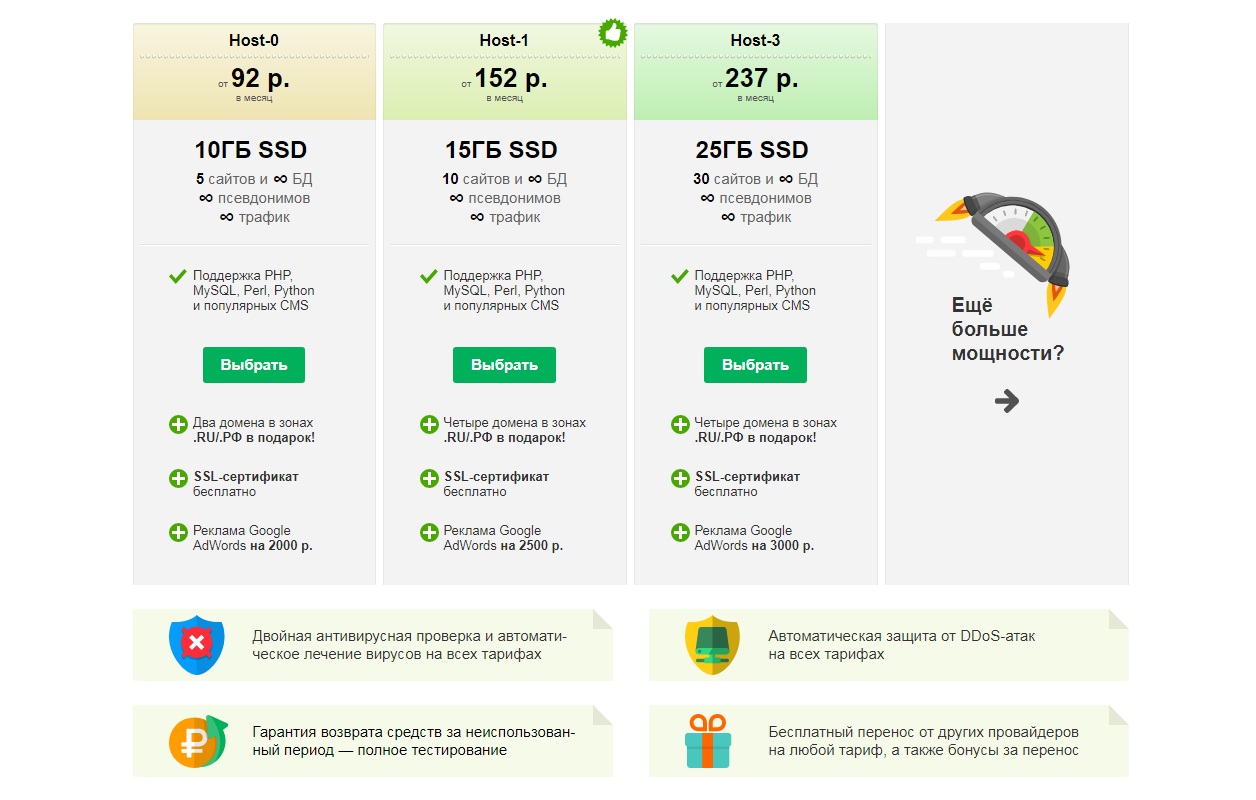Click the arrow under "Ещё больше мощности?"
Image resolution: width=1256 pixels, height=800 pixels.
1006,401
